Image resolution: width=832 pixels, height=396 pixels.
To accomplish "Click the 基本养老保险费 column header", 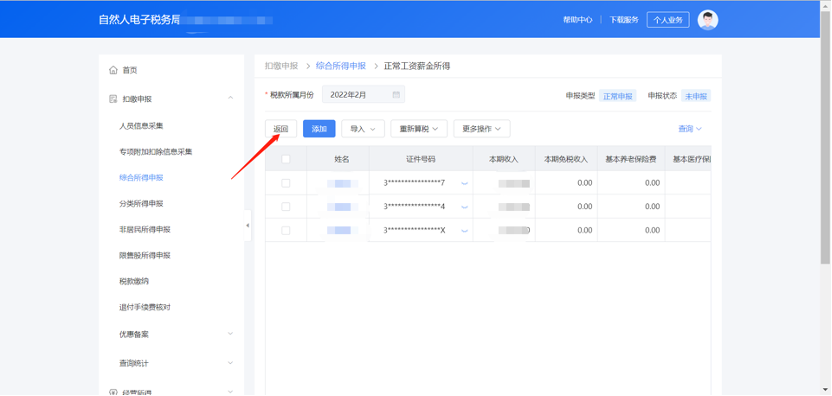I will click(631, 159).
